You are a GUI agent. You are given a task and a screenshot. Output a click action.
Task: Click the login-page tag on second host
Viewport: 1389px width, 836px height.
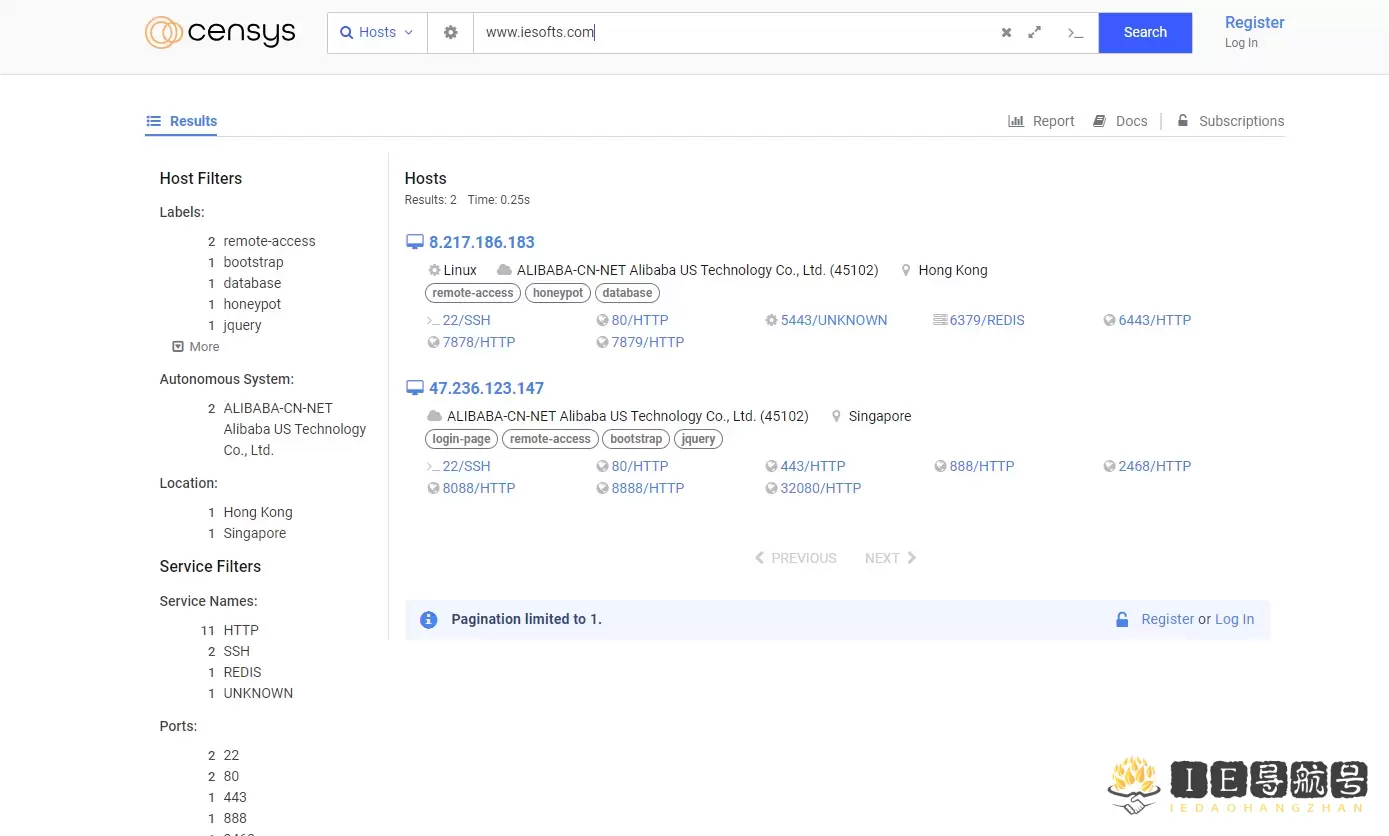pos(461,439)
